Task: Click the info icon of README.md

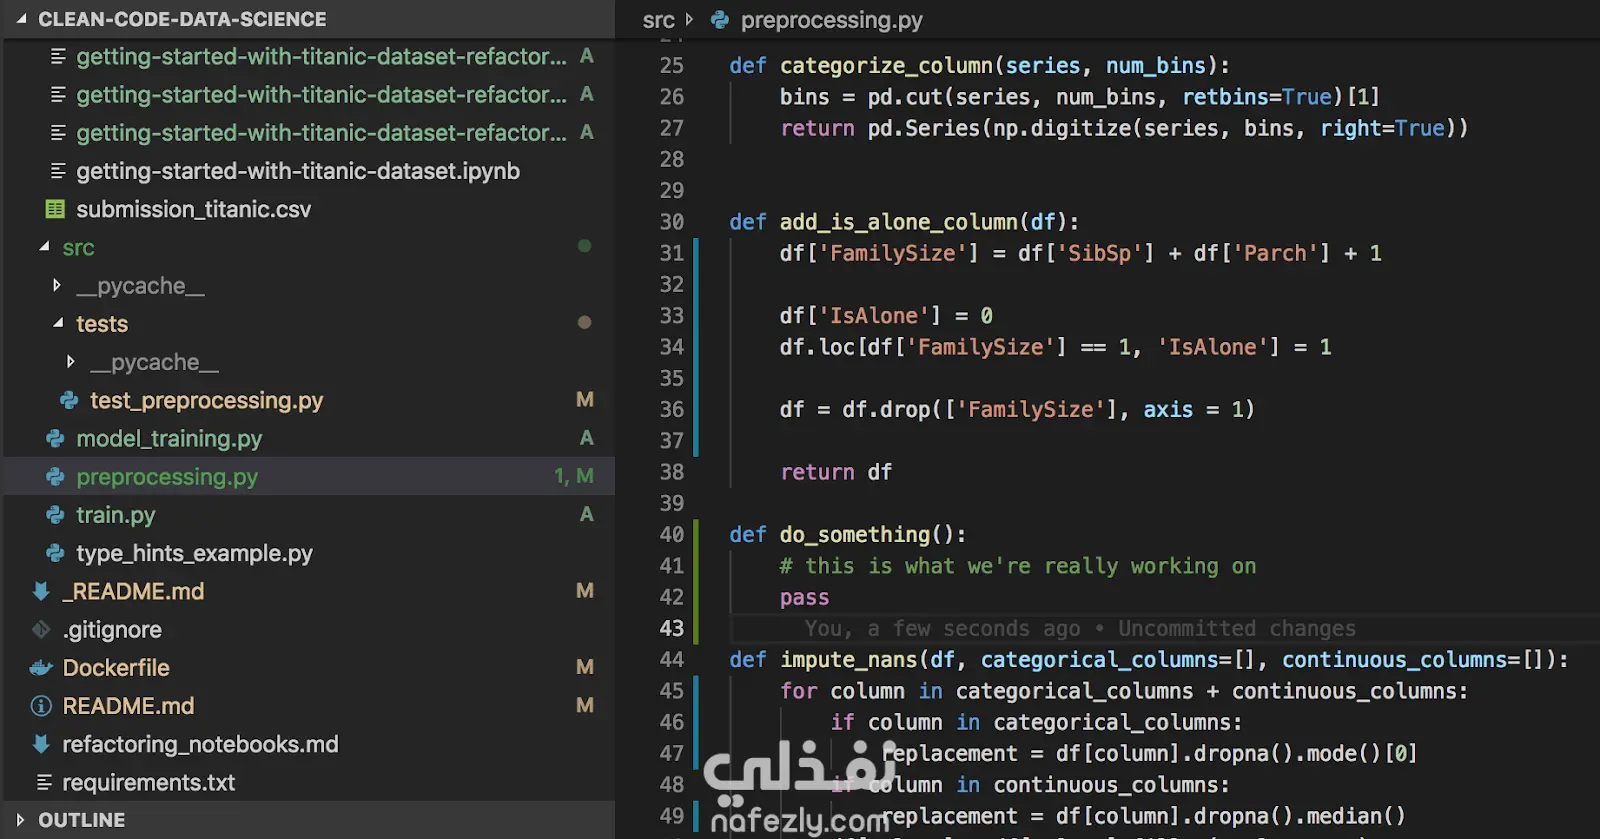Action: click(41, 706)
